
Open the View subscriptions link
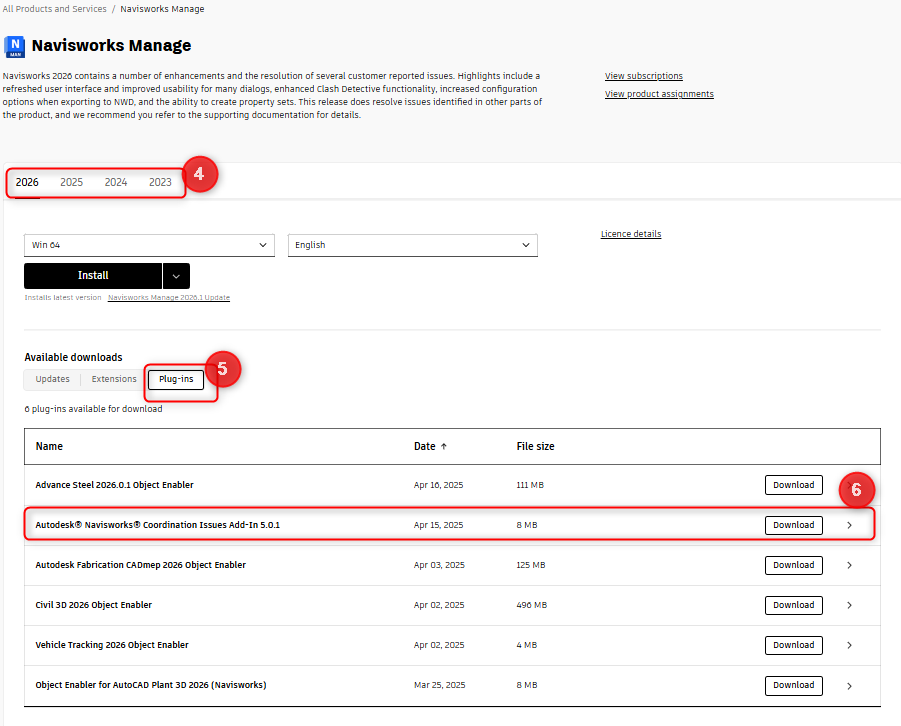tap(643, 75)
